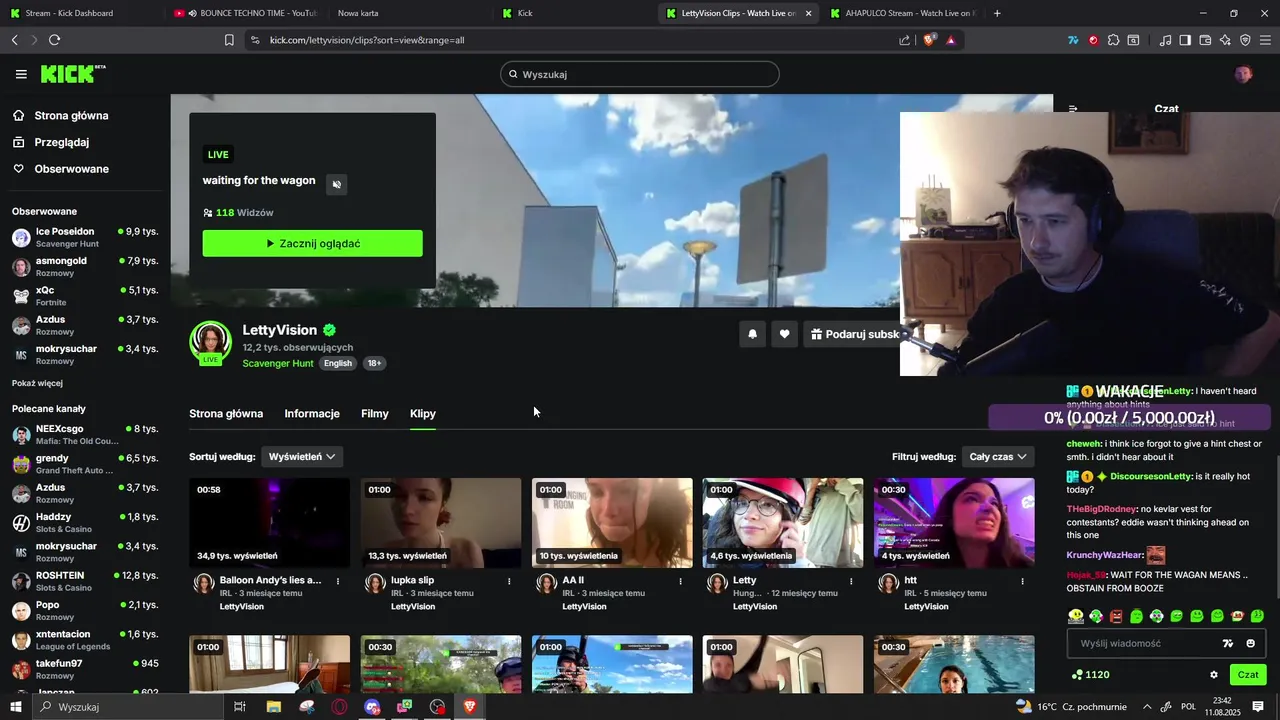The width and height of the screenshot is (1280, 720).
Task: Click Zacznij oglądać button
Action: click(x=313, y=243)
